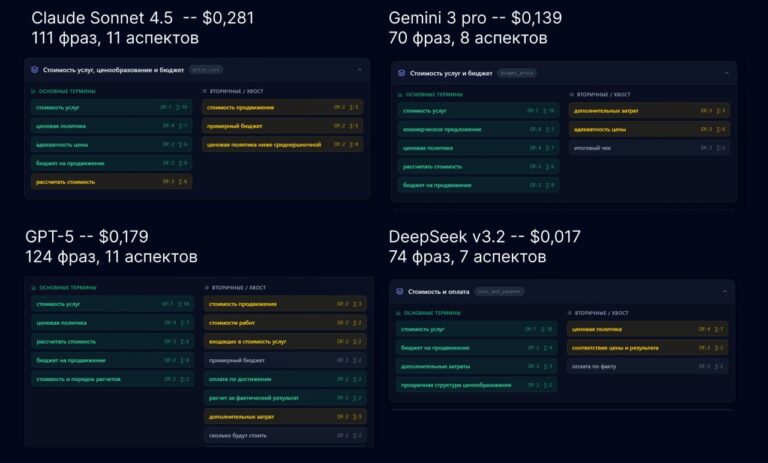The image size is (768, 463).
Task: Click the stack icon beside «Стоимость услуг и бюджет»
Action: point(401,73)
